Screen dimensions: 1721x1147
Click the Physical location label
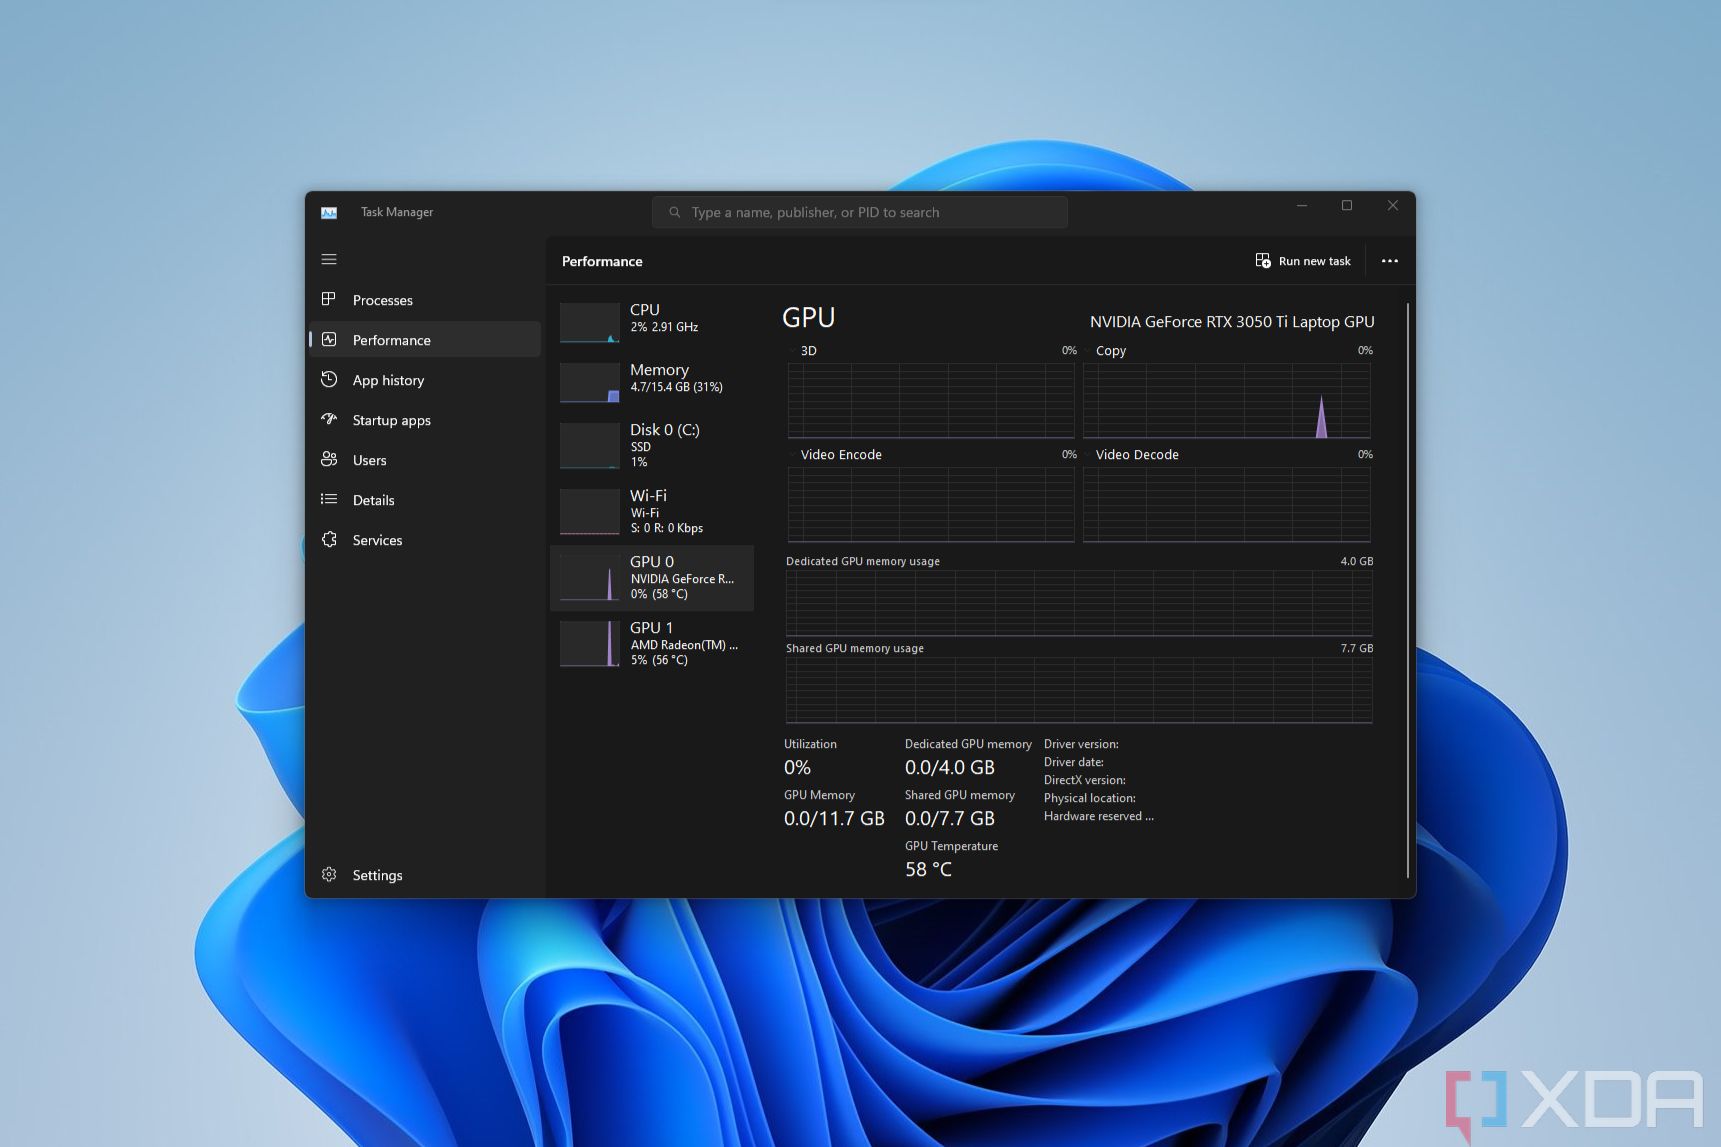(x=1089, y=798)
